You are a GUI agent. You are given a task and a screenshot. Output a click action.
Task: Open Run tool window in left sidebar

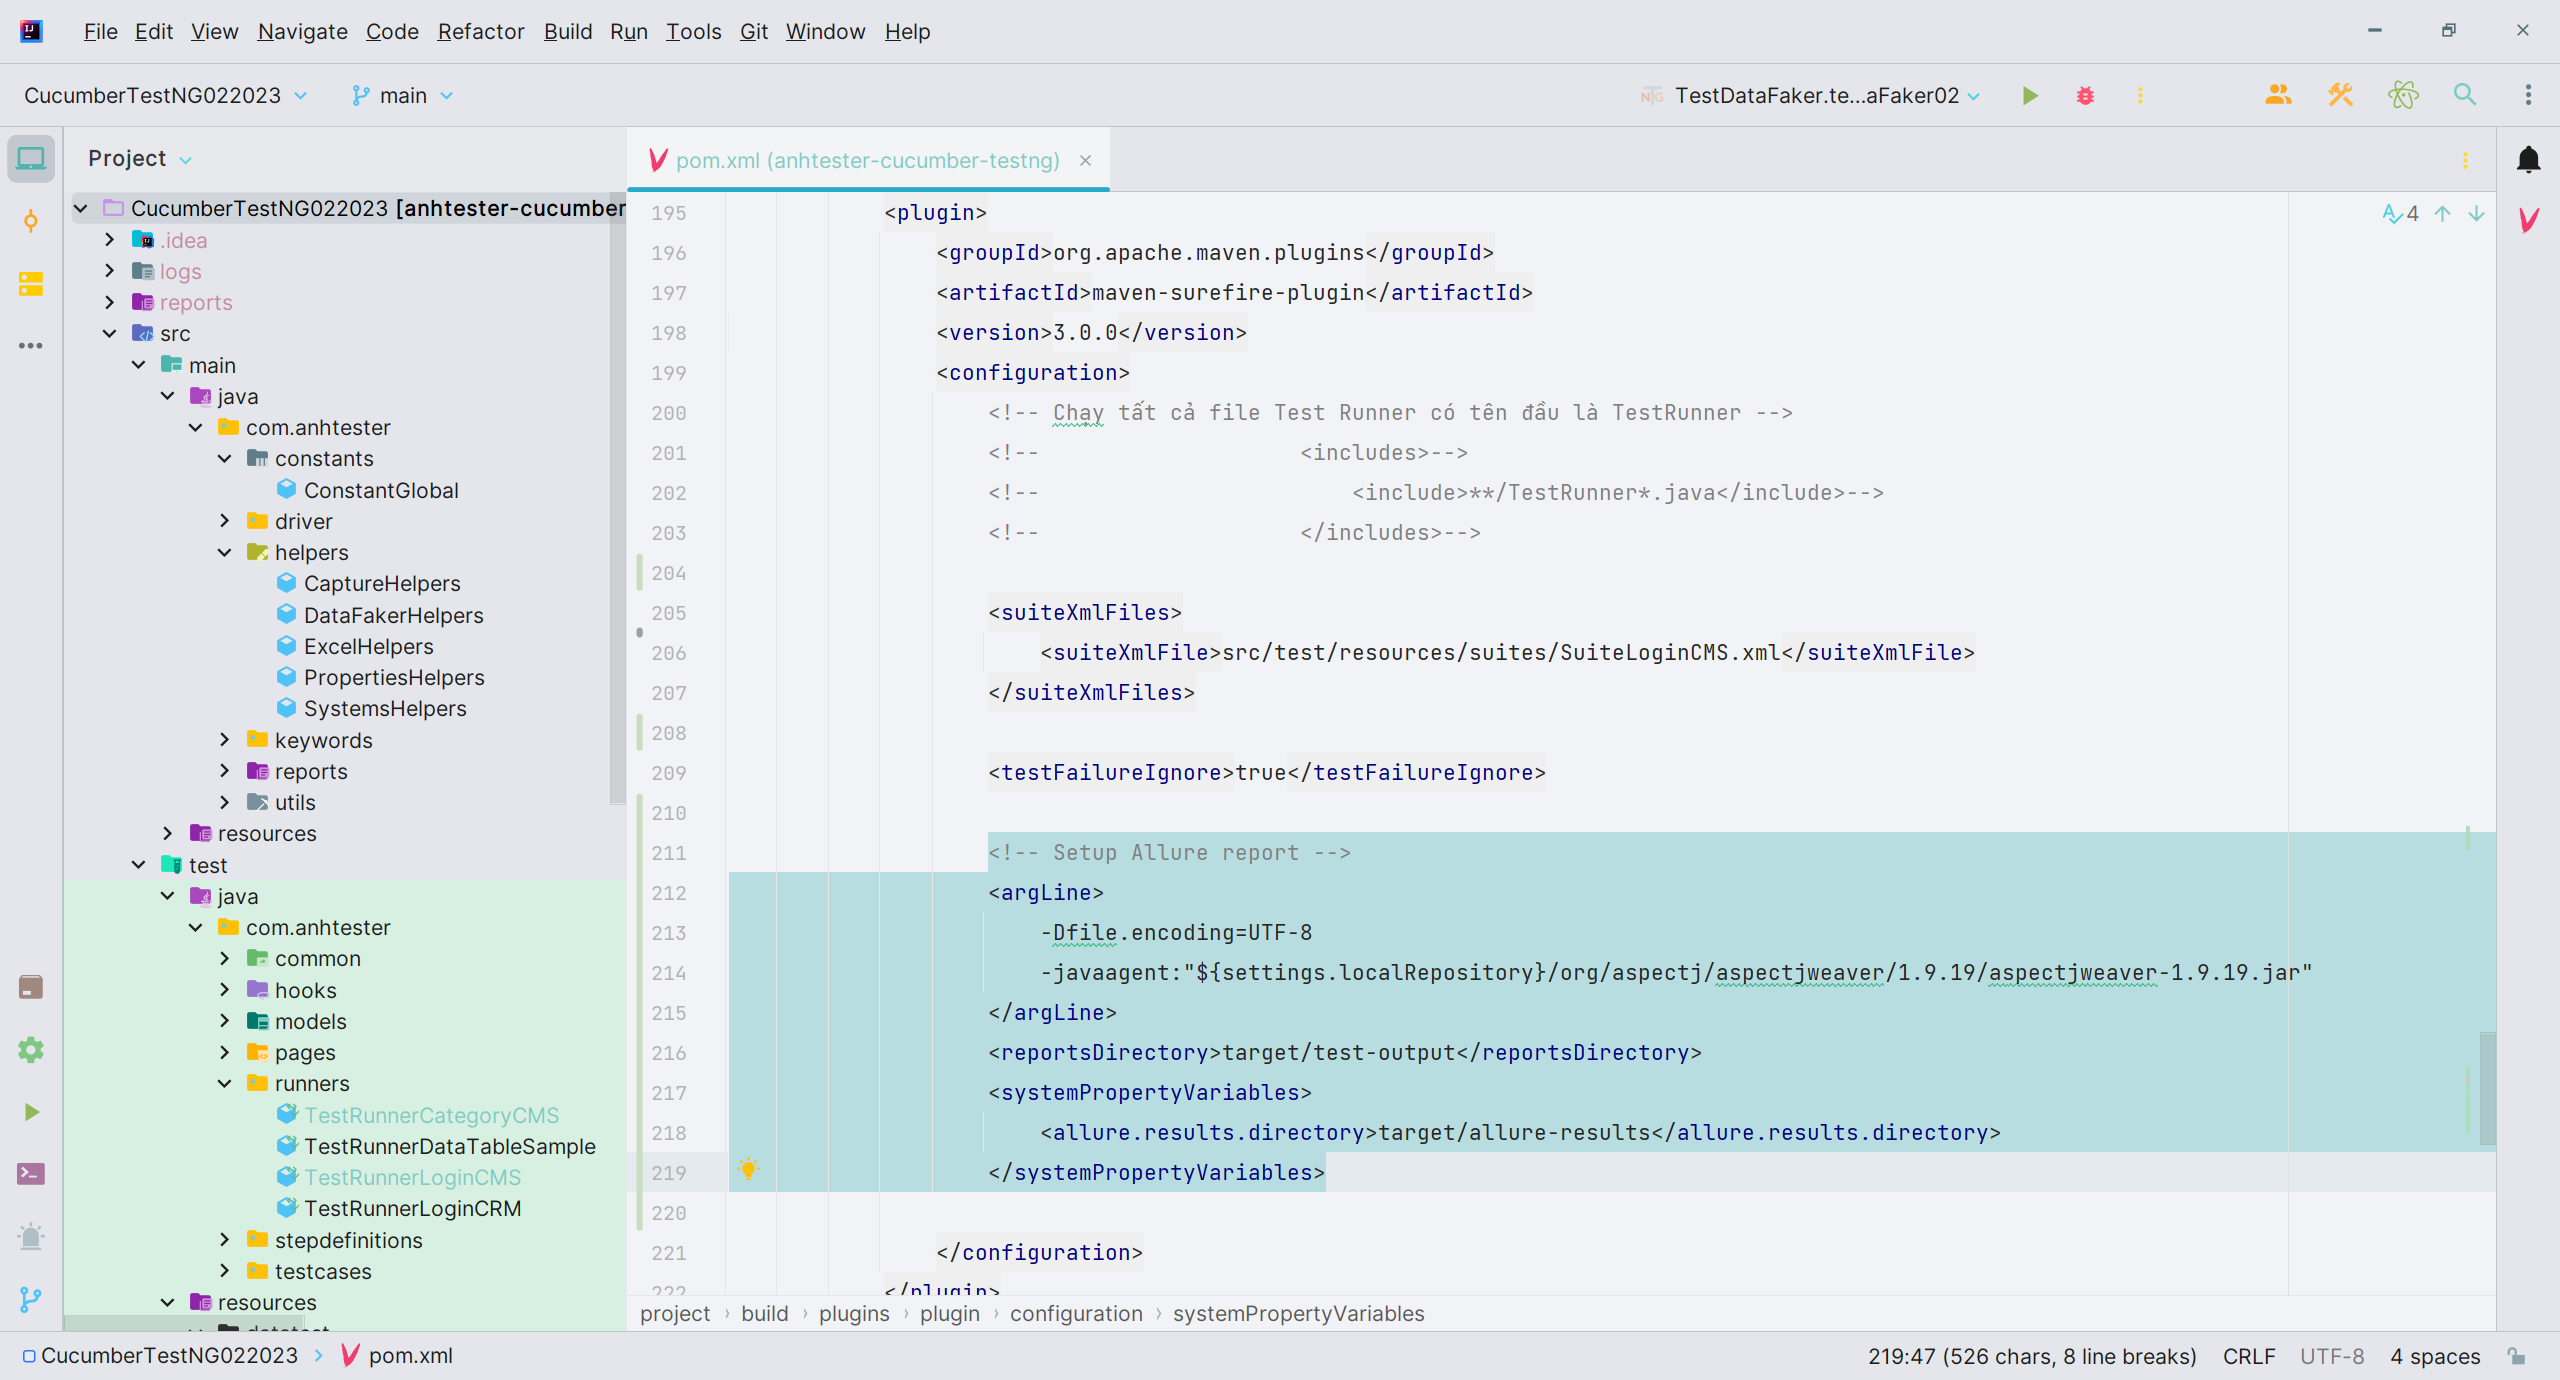(31, 1112)
